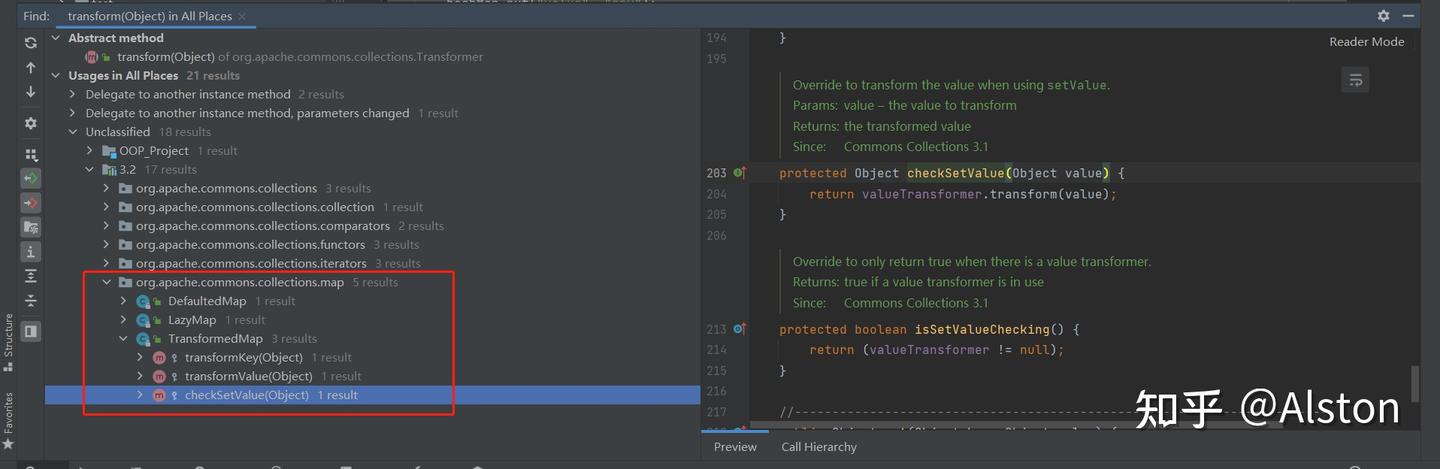Expand org.apache.commons.collections package node

[107, 188]
